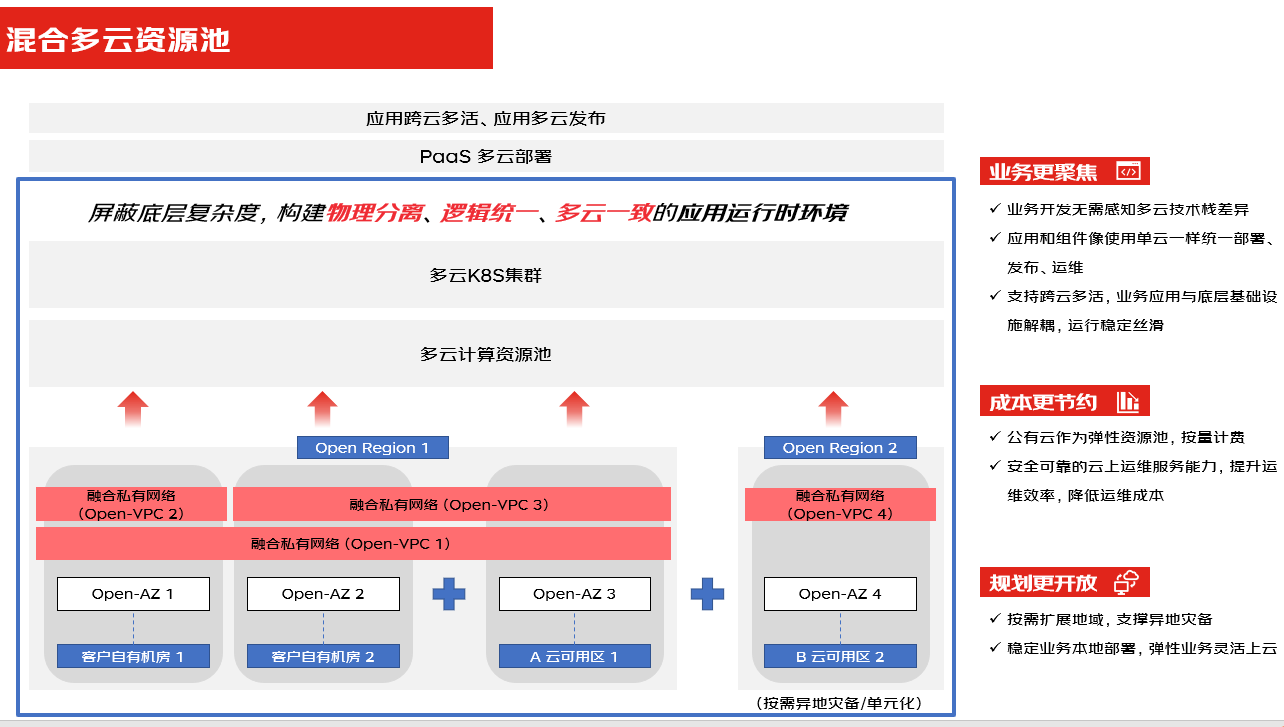Click the 融合私有网络 (Open-VPC 4) bar
1284x727 pixels.
click(840, 504)
